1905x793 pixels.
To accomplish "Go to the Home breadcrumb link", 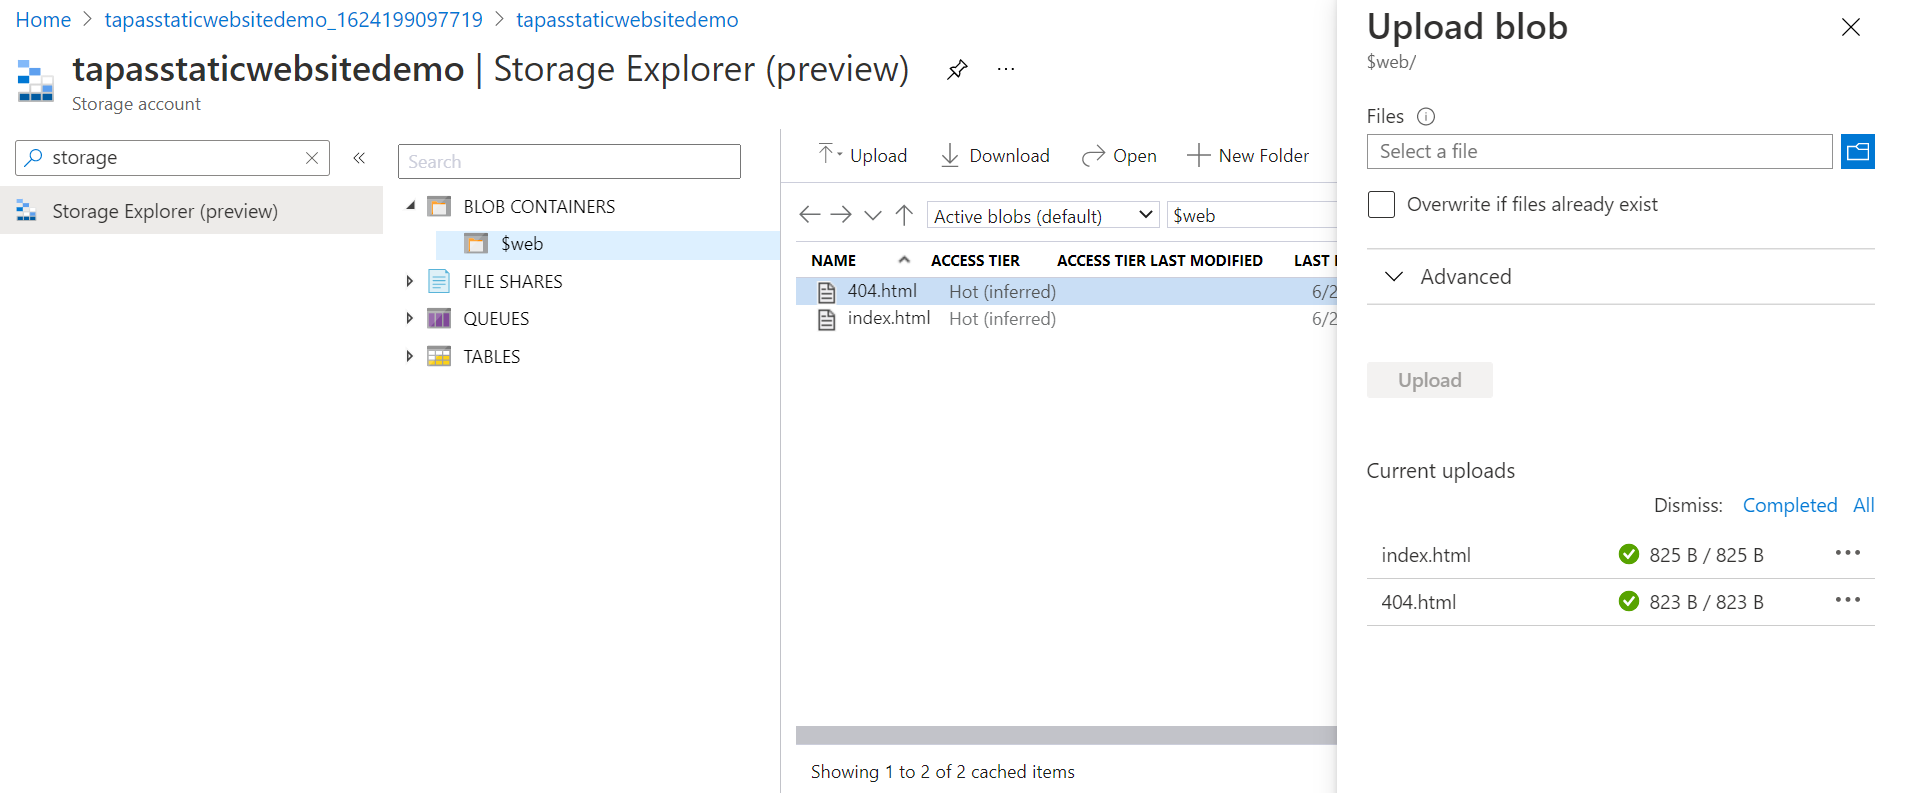I will point(43,20).
